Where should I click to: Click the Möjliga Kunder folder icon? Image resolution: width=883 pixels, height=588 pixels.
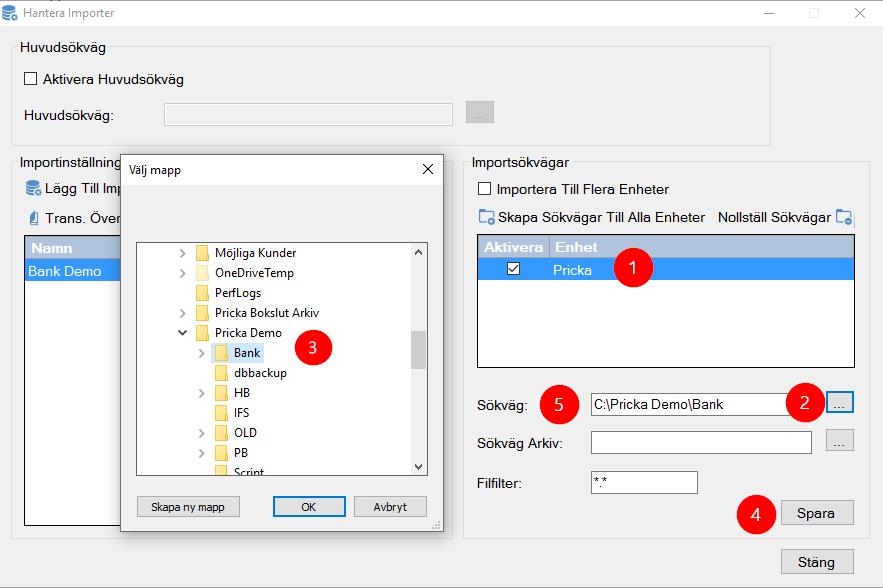pos(202,253)
